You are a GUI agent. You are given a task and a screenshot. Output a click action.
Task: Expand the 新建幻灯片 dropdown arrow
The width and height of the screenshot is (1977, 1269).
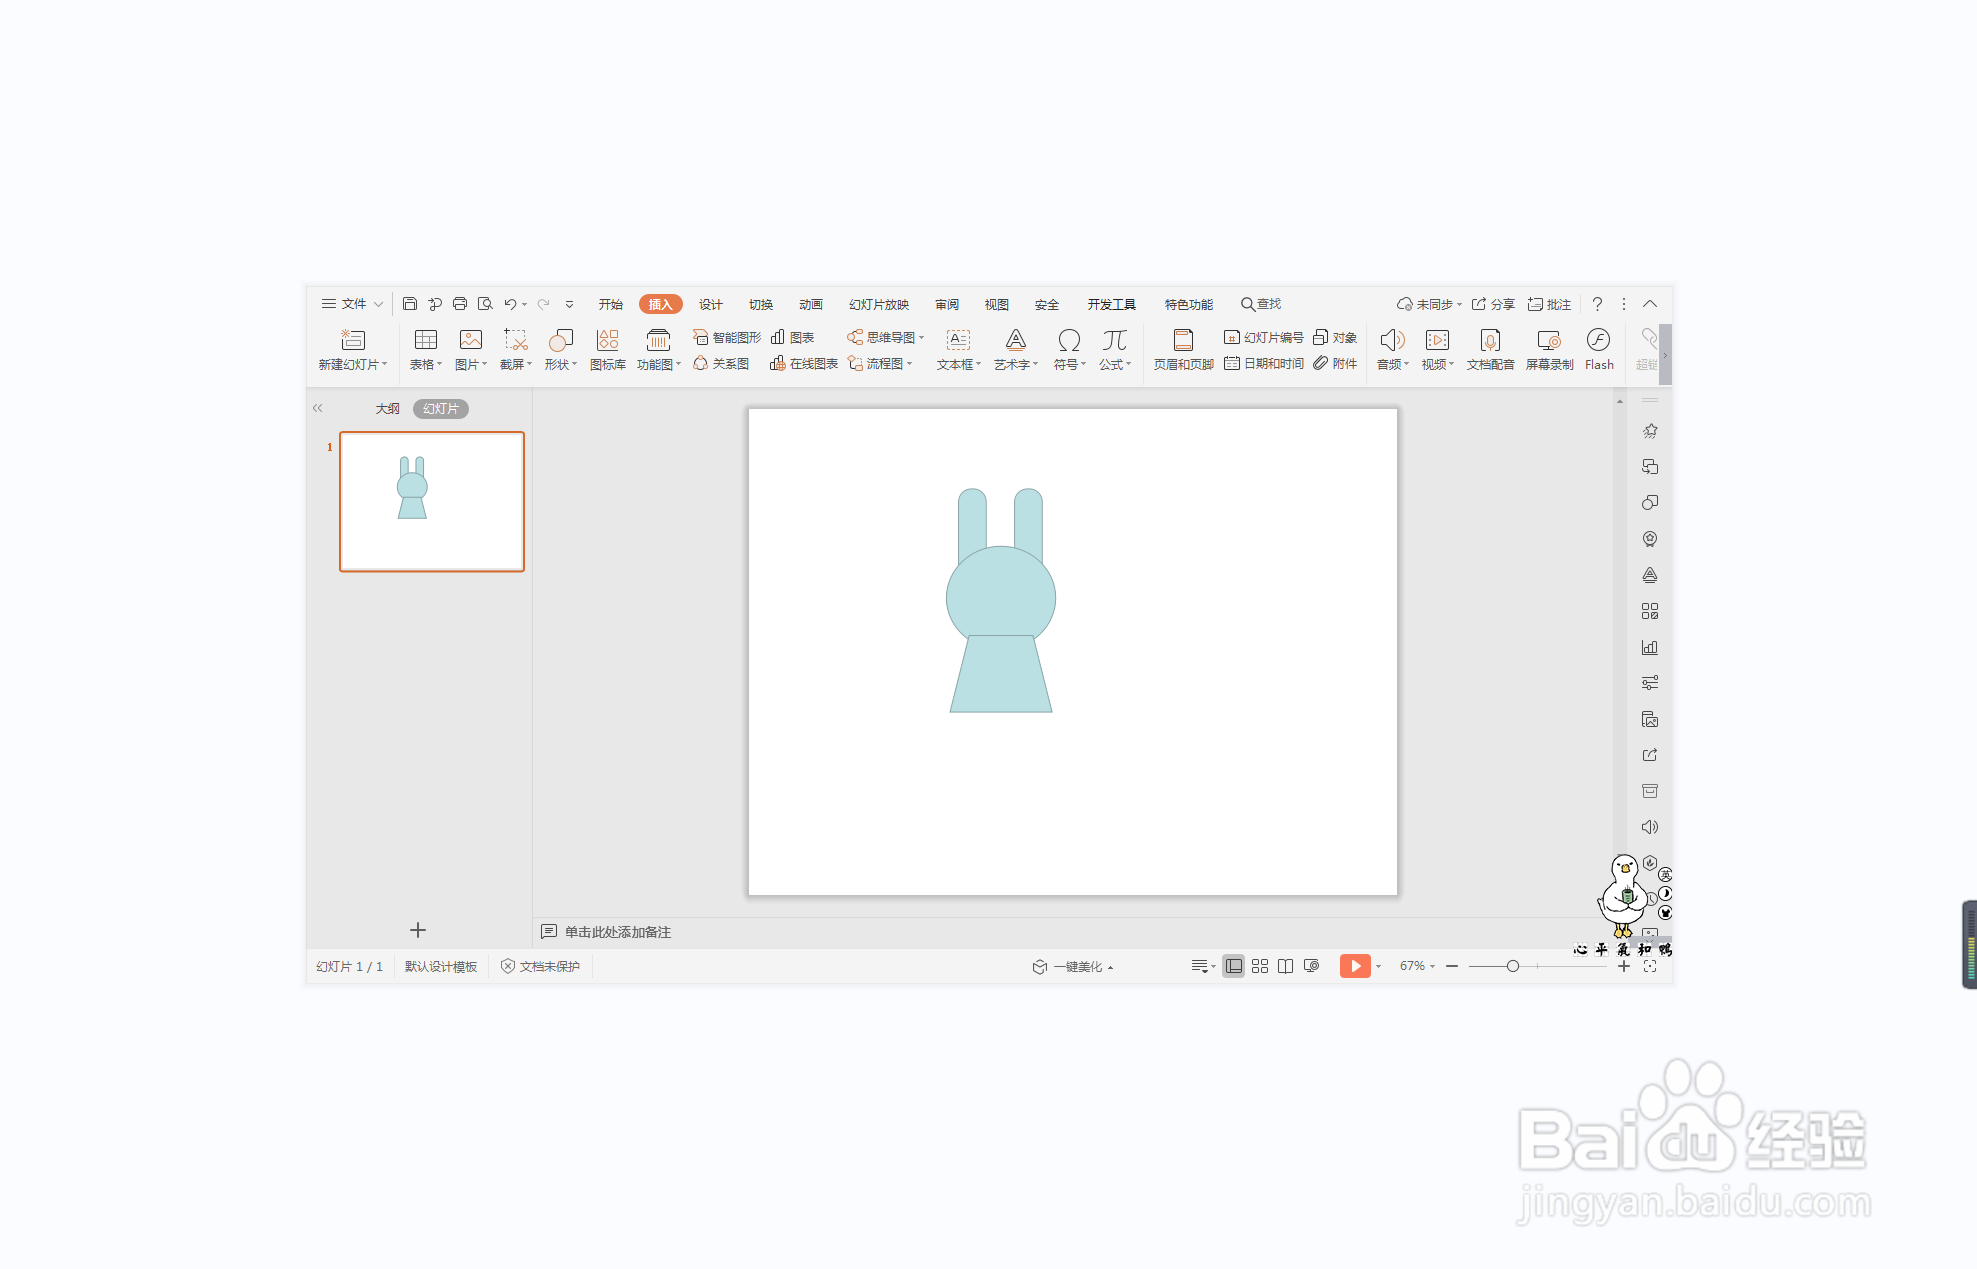pyautogui.click(x=385, y=365)
